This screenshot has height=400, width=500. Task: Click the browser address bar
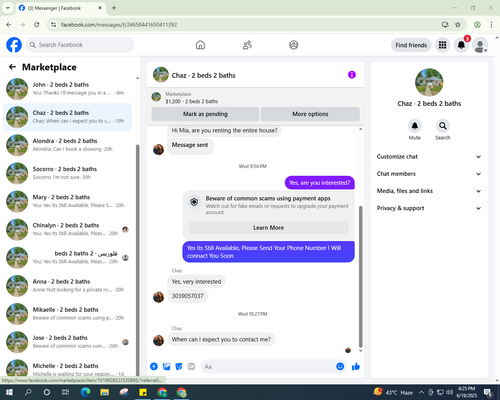point(247,24)
